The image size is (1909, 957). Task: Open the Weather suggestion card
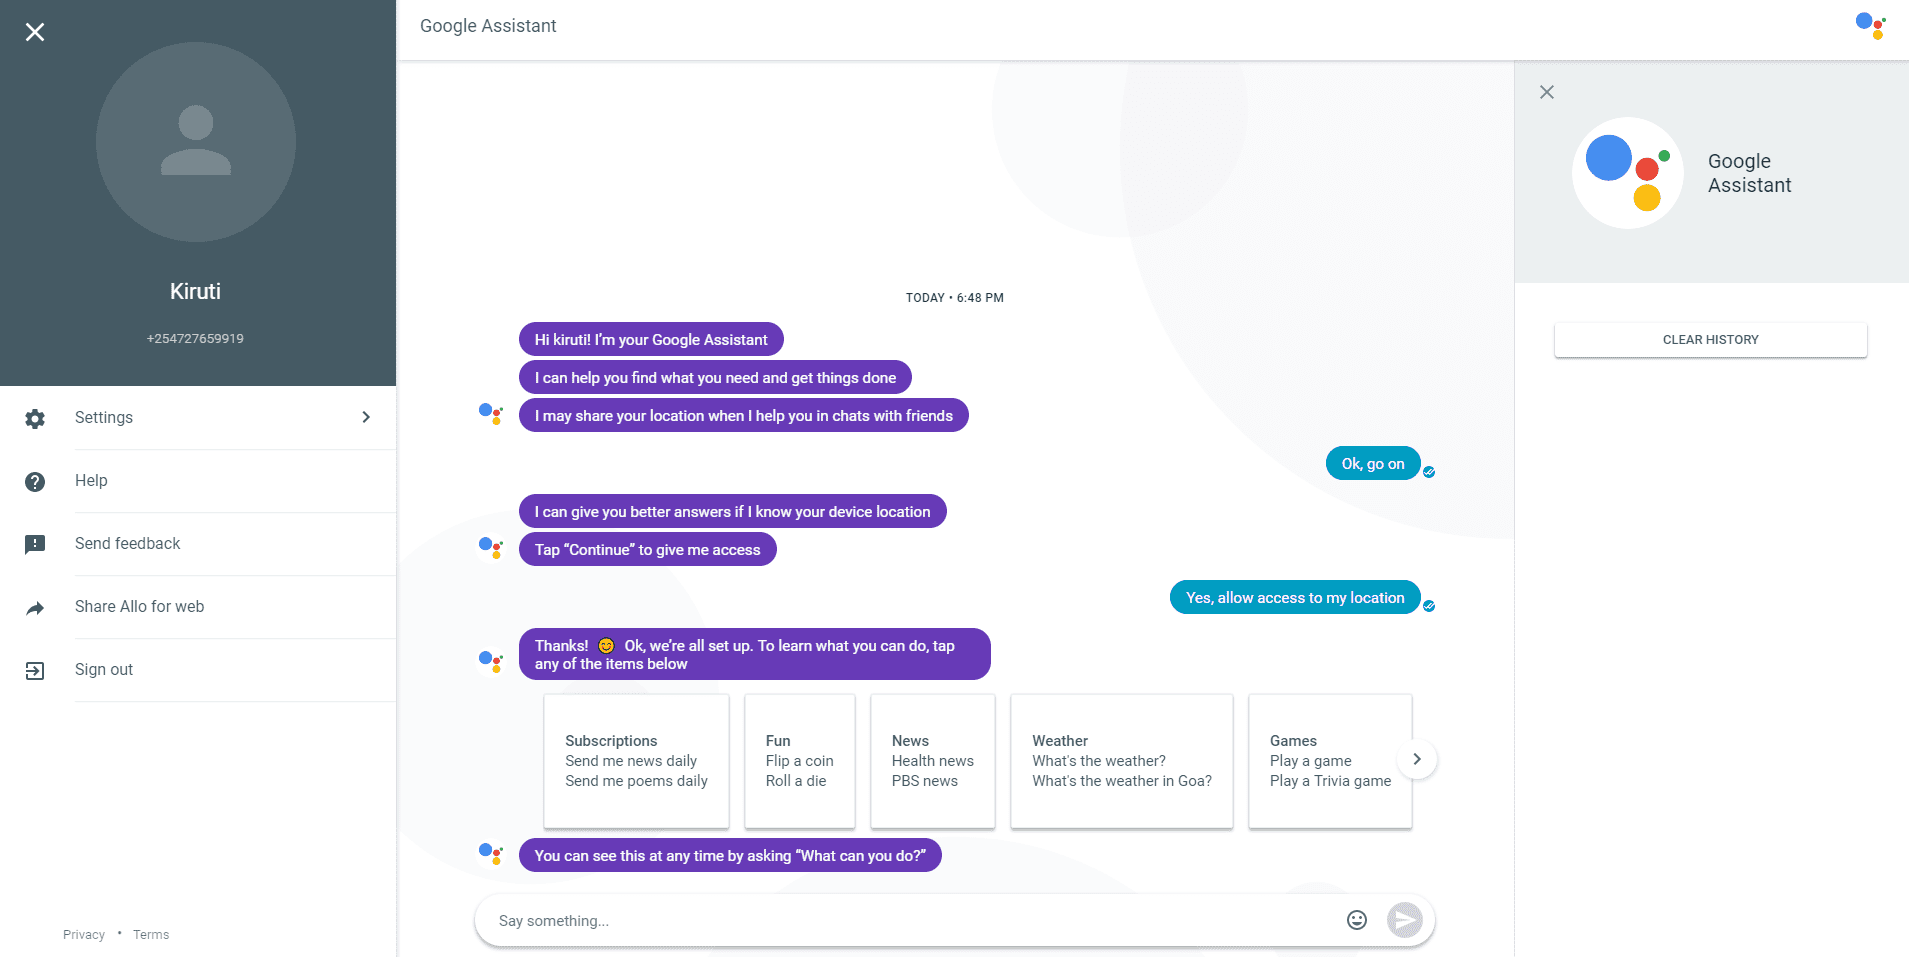click(x=1122, y=761)
